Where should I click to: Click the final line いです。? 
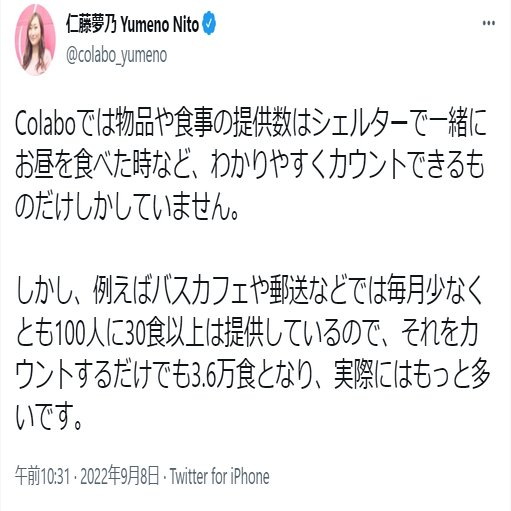(x=49, y=417)
